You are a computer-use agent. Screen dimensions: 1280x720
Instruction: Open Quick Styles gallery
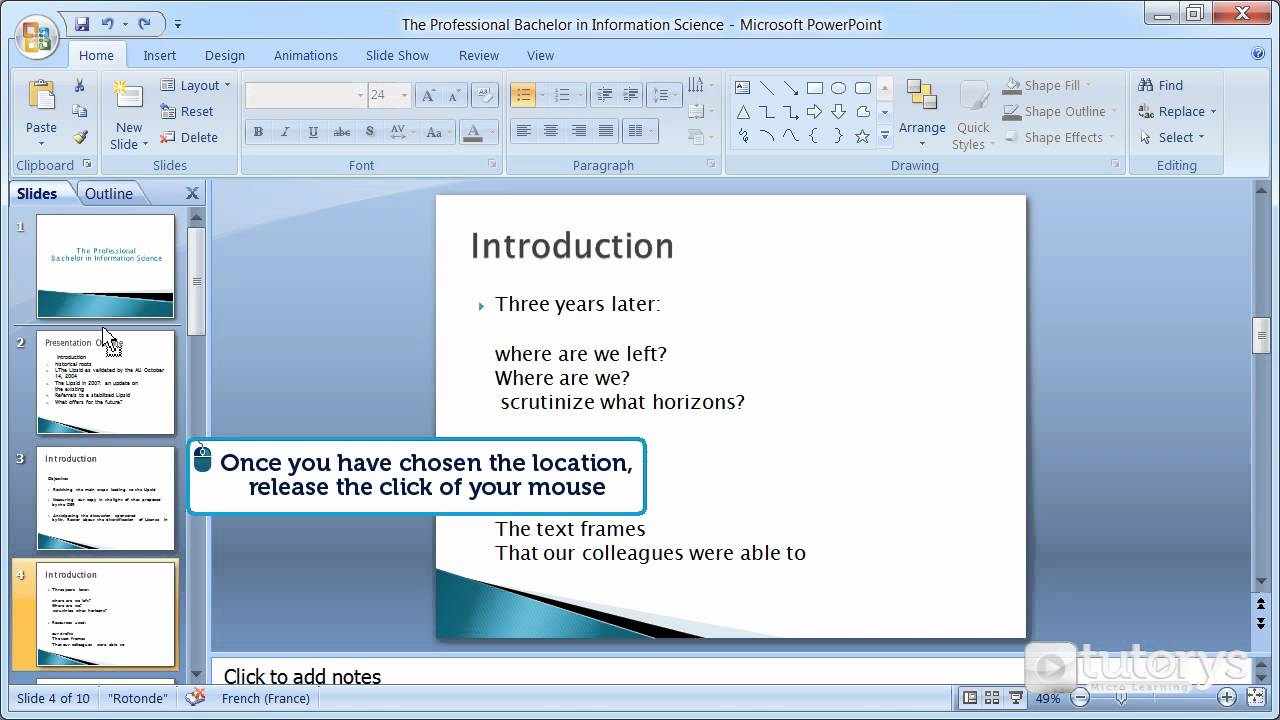[x=972, y=115]
